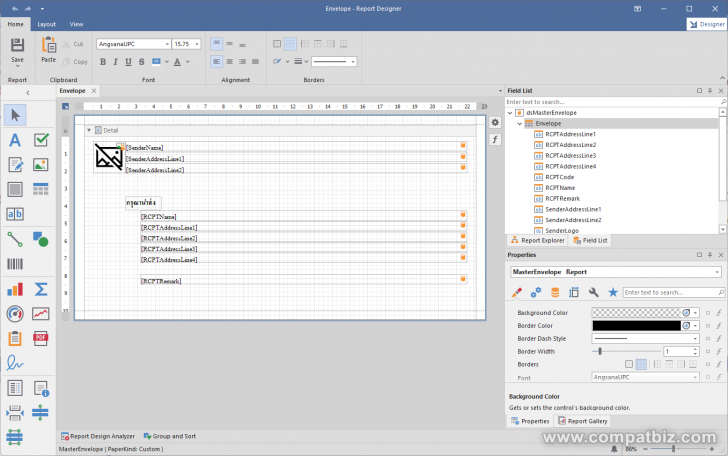Open the AngsanaUPC font name dropdown
The height and width of the screenshot is (456, 728).
click(x=165, y=44)
